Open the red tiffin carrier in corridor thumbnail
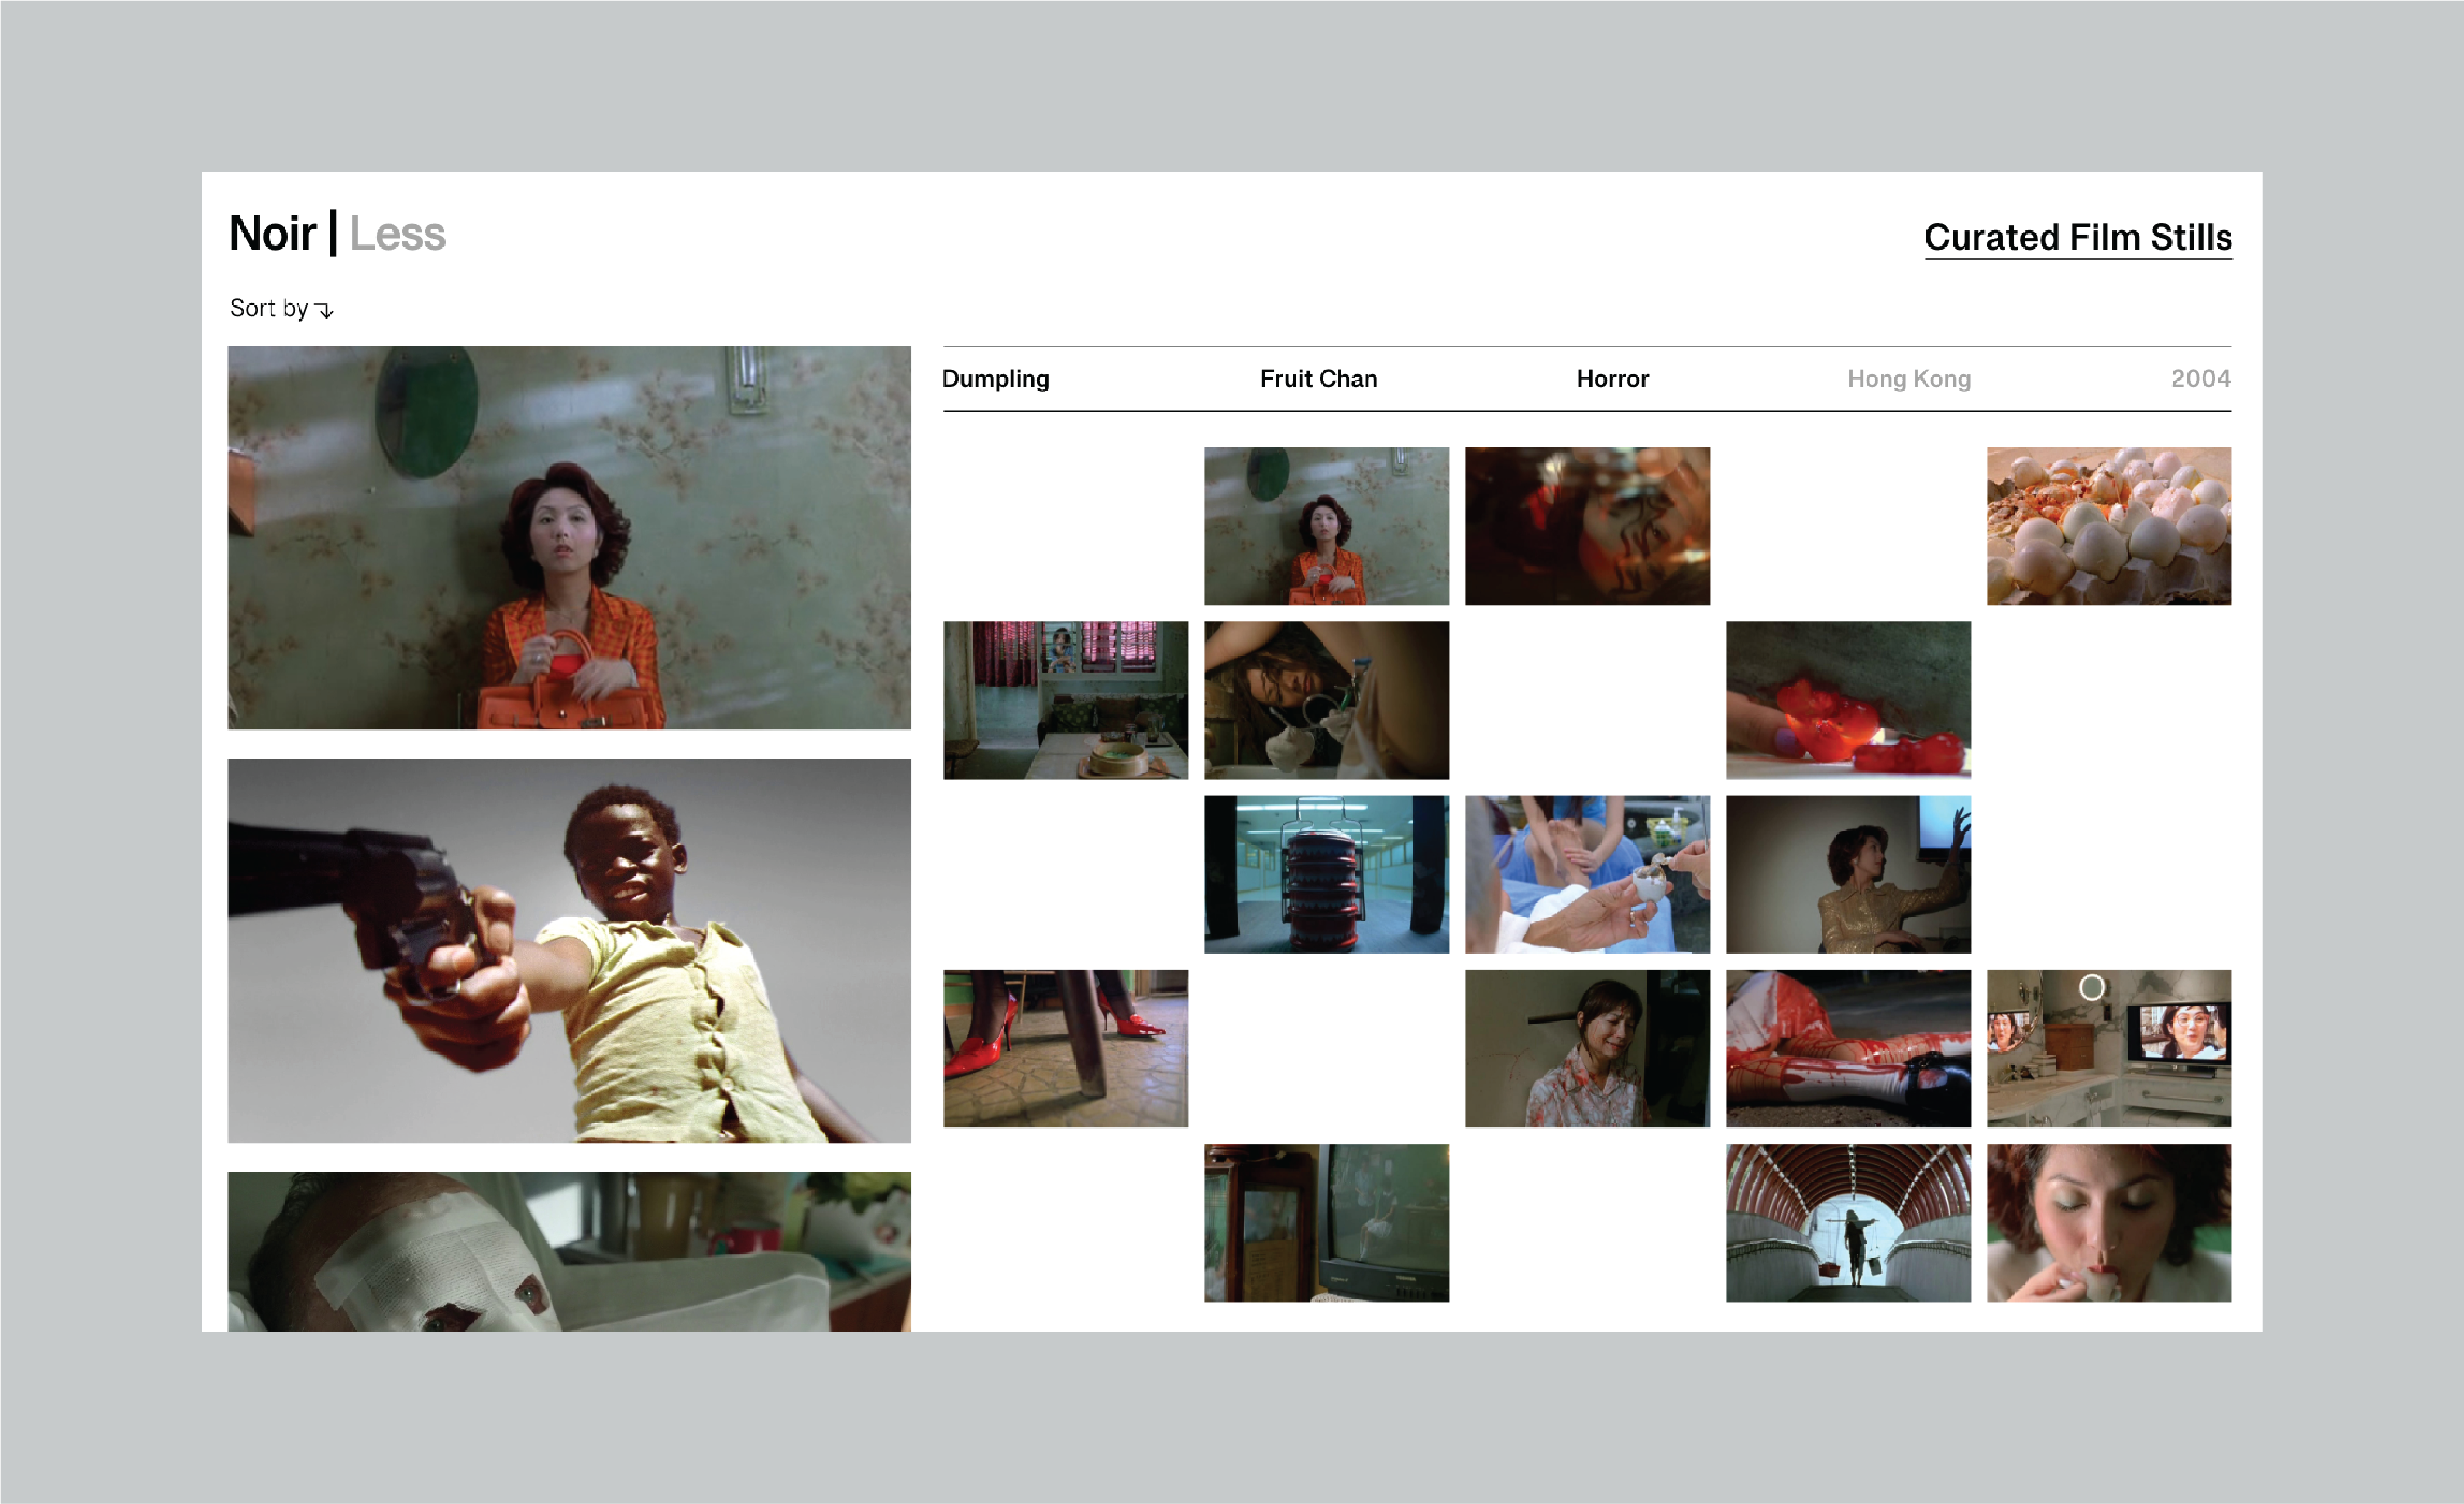Image resolution: width=2464 pixels, height=1504 pixels. [x=1327, y=875]
